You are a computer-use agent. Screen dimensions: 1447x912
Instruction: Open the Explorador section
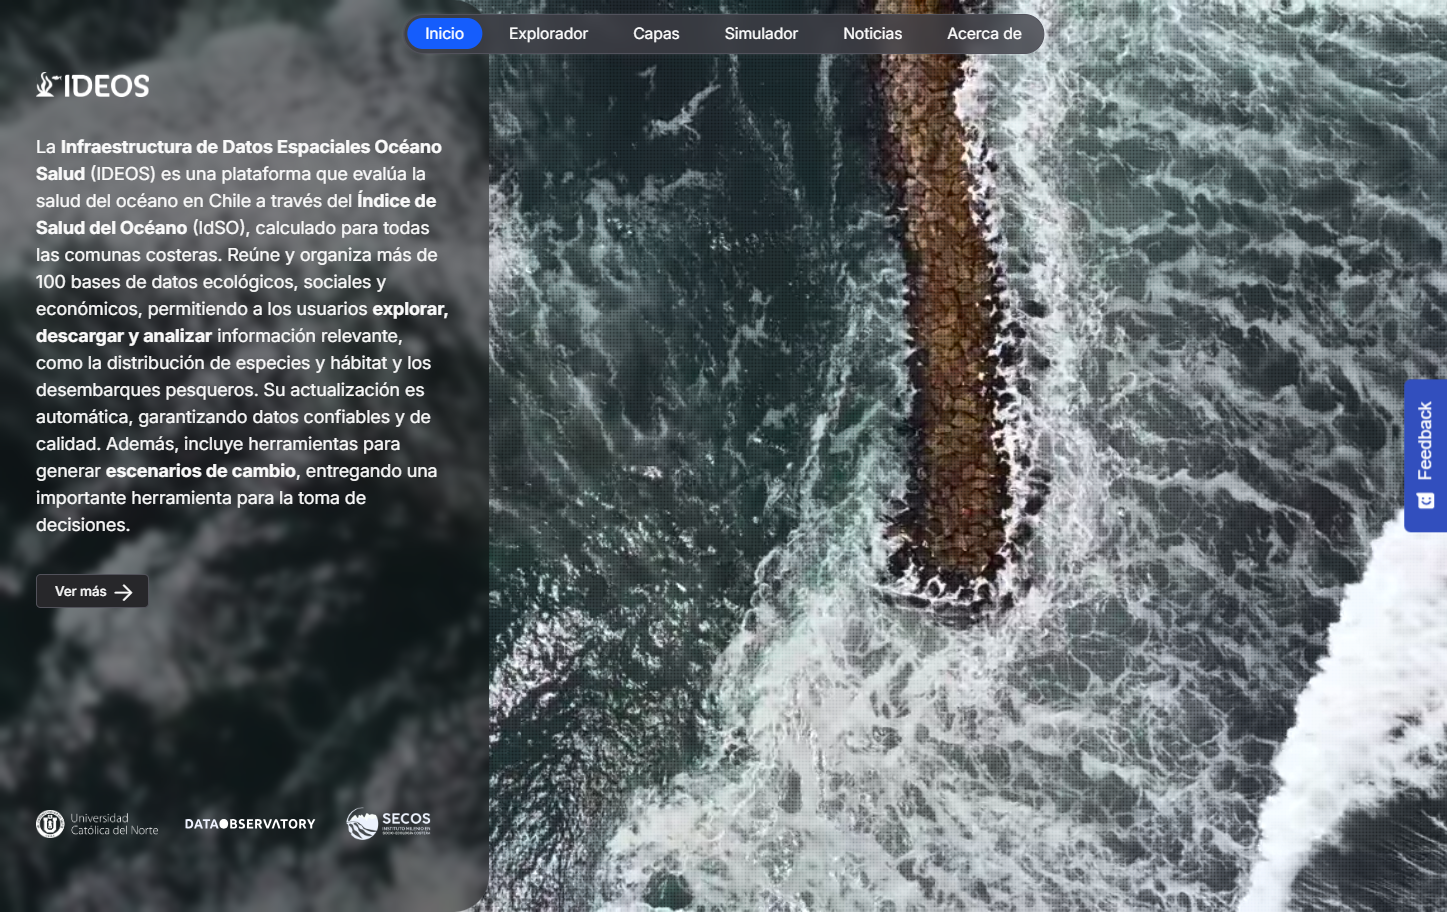[548, 34]
